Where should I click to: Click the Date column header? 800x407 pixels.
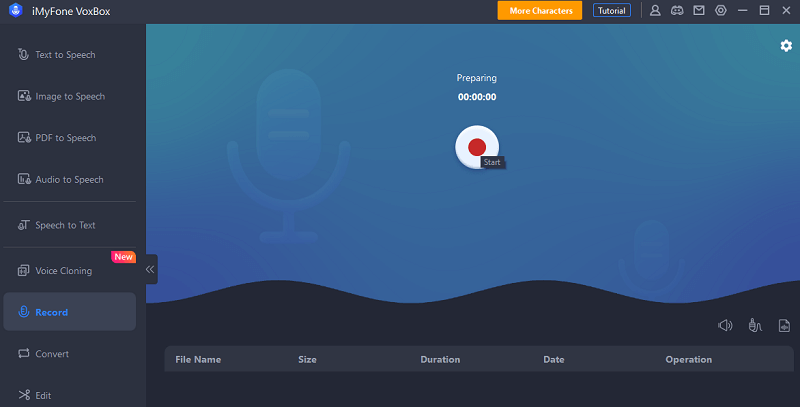pyautogui.click(x=554, y=360)
